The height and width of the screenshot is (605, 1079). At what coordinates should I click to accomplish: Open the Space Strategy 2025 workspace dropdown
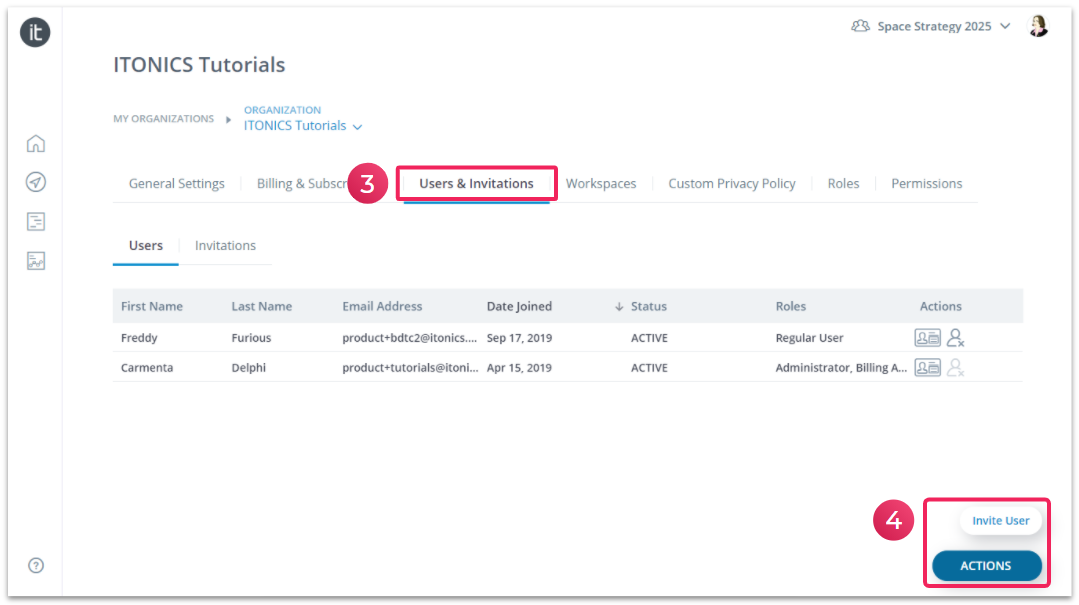point(943,26)
